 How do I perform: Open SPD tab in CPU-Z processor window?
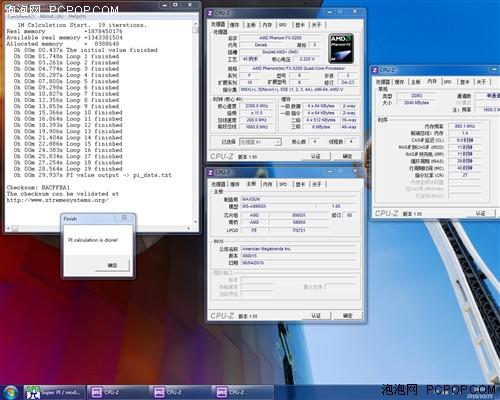click(x=283, y=25)
